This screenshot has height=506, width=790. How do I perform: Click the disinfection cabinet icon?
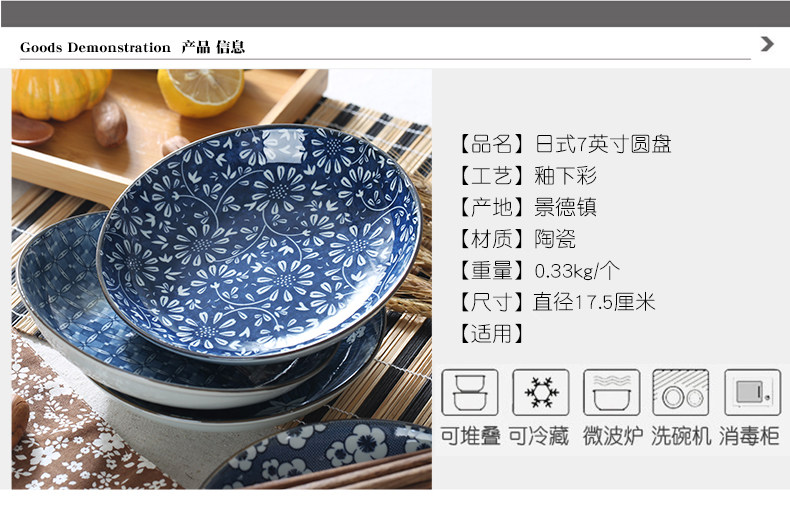coord(753,393)
